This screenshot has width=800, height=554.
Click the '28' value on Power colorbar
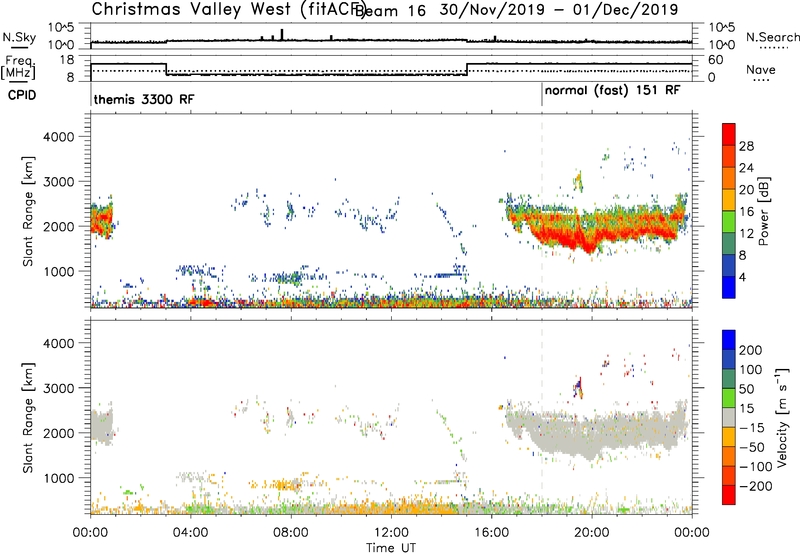coord(746,146)
